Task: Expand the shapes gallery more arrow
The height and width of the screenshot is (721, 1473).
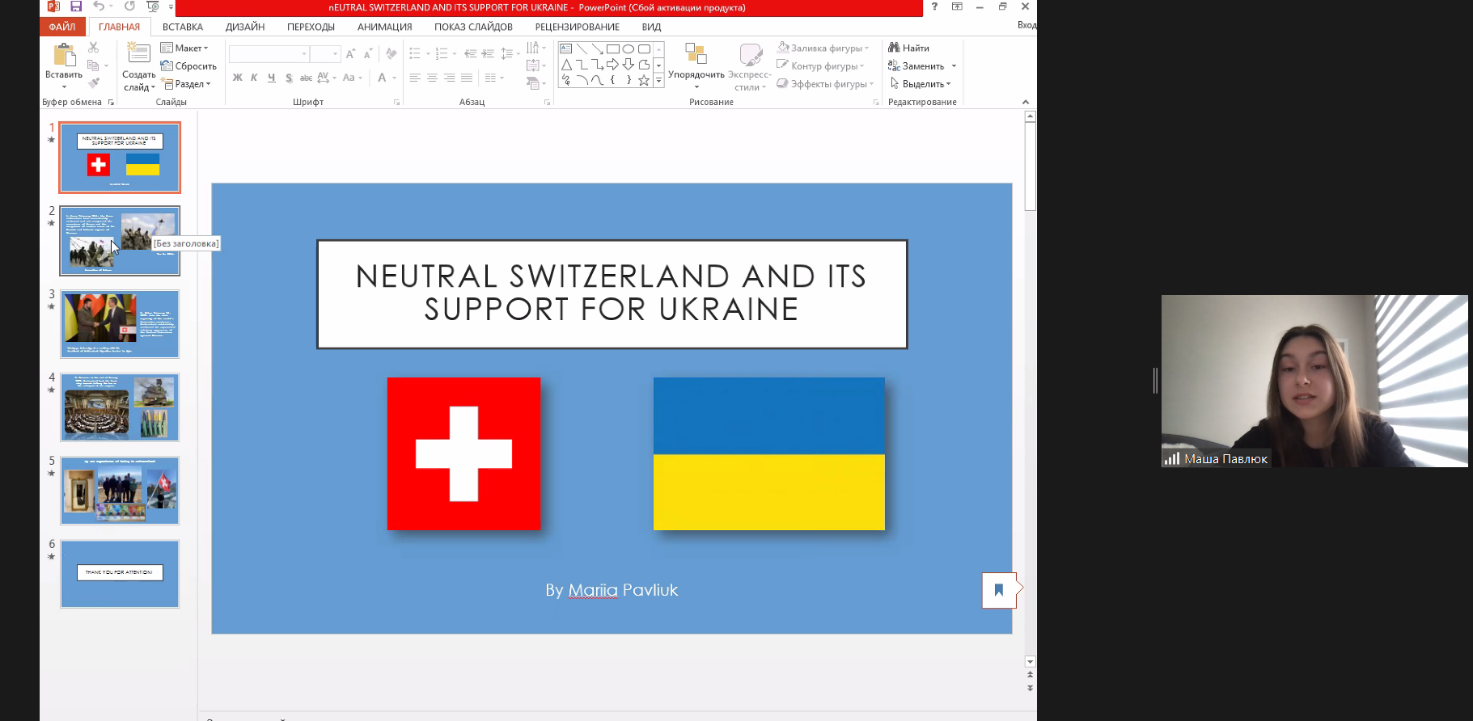Action: [x=659, y=81]
